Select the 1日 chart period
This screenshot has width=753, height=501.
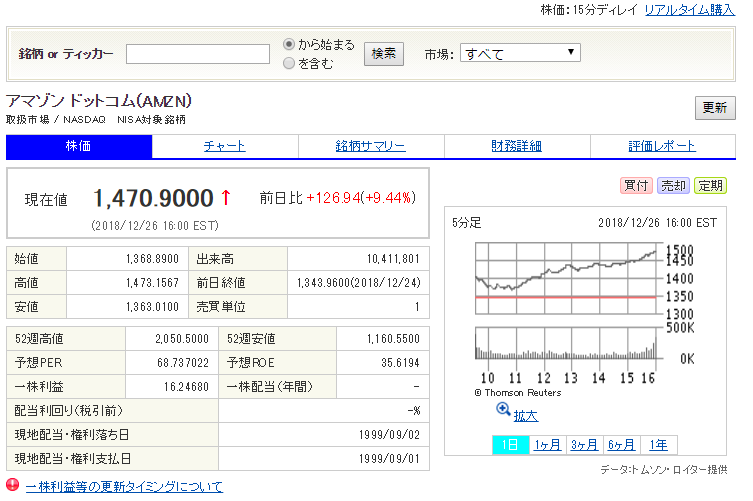[510, 445]
